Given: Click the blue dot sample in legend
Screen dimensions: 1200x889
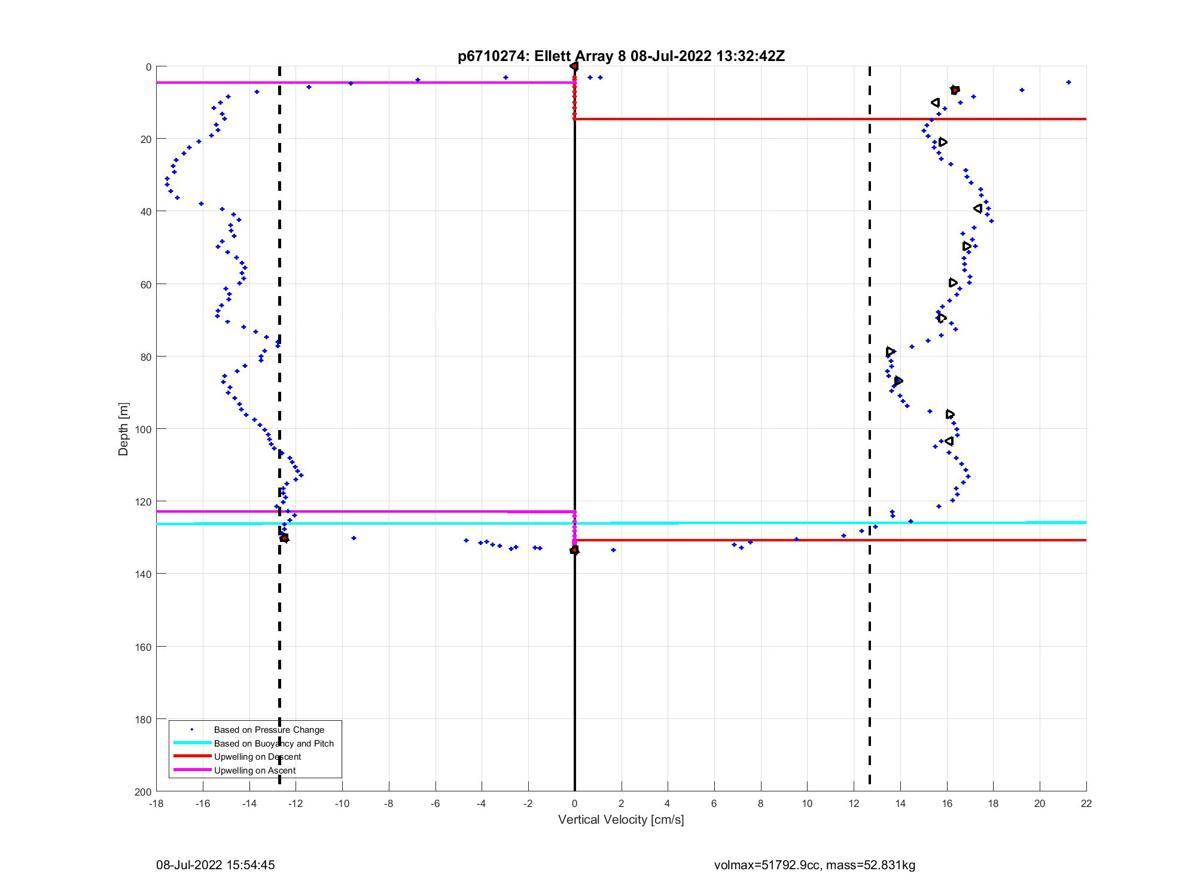Looking at the screenshot, I should (191, 729).
